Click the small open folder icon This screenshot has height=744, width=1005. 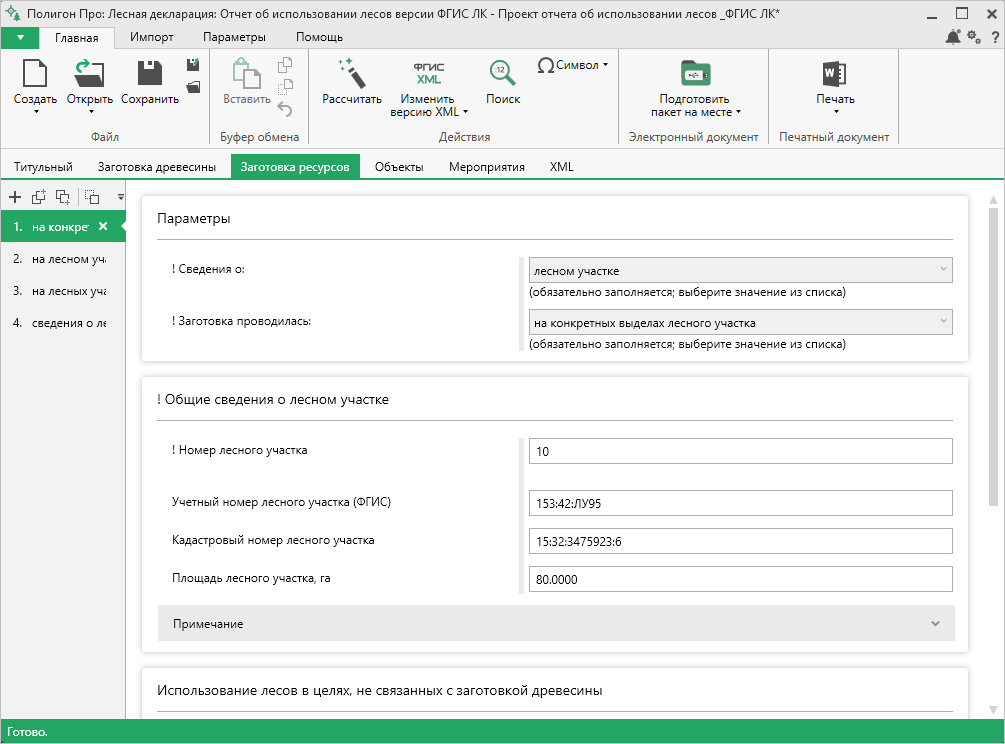(193, 87)
